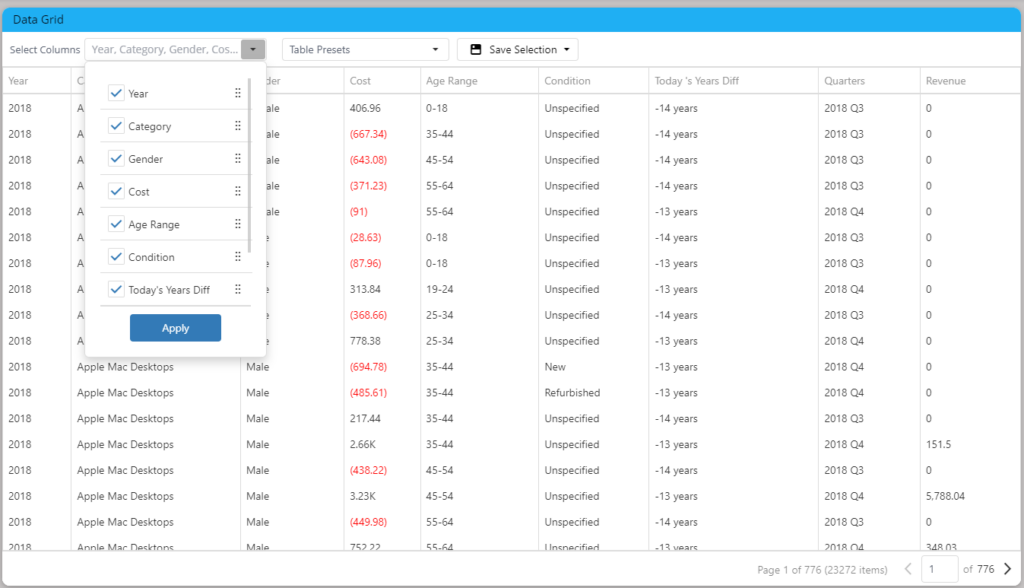
Task: Disable the Today's Years Diff column
Action: (117, 290)
